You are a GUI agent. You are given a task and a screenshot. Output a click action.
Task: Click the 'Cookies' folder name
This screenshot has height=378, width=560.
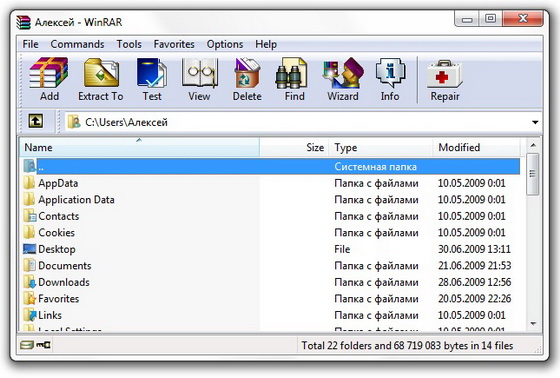pyautogui.click(x=56, y=233)
